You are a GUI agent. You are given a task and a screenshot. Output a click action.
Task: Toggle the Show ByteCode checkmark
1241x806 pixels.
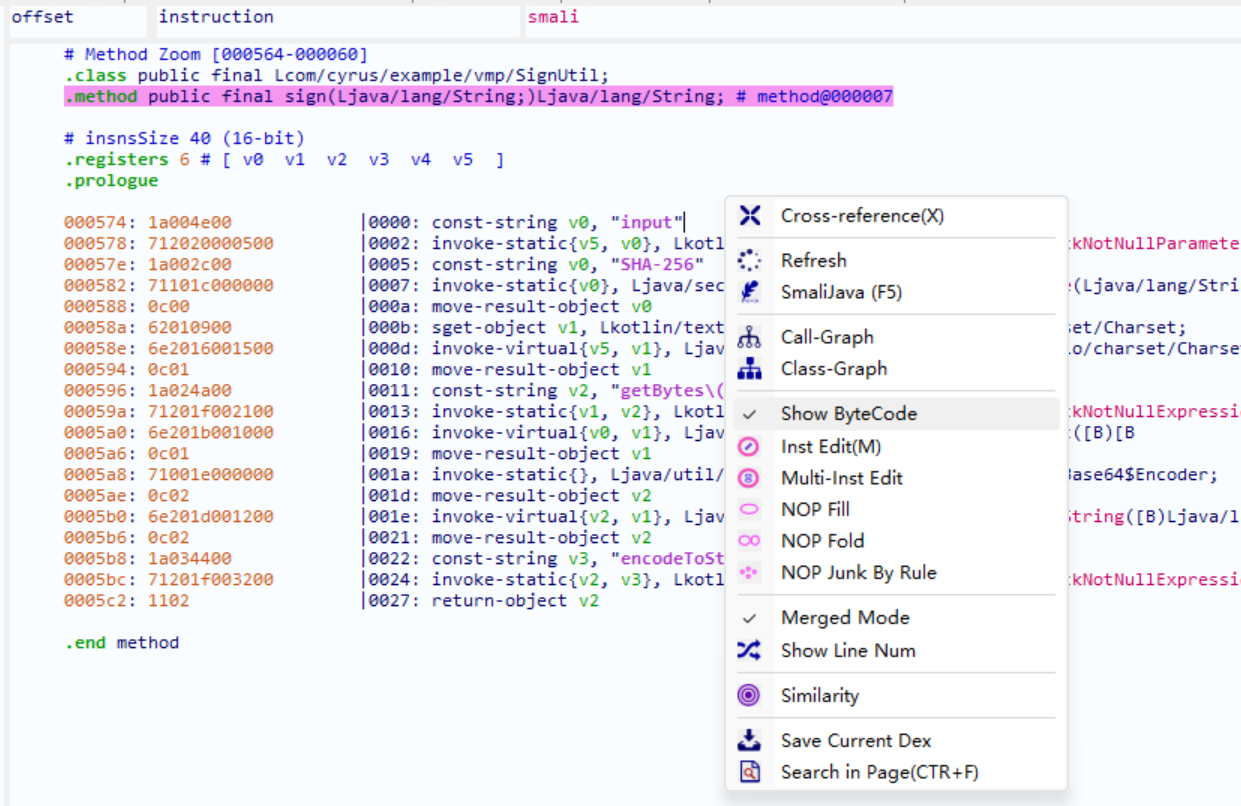click(x=749, y=414)
